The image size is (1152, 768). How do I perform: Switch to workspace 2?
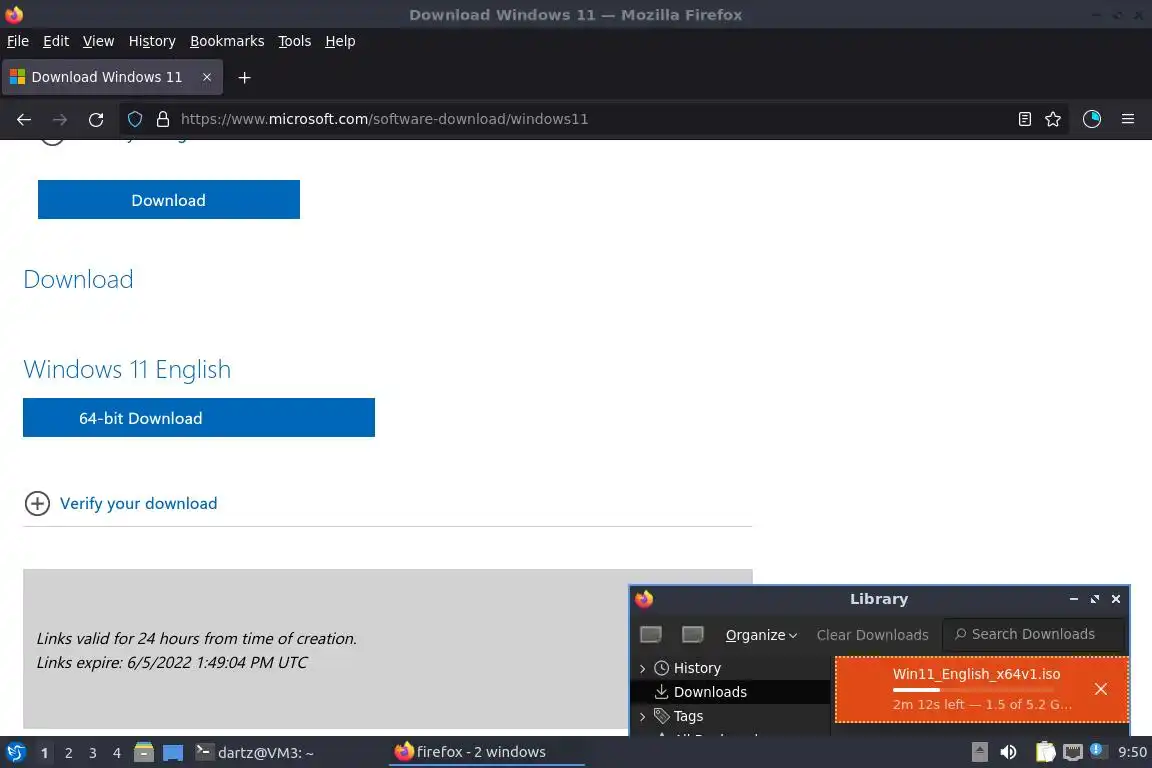(68, 753)
